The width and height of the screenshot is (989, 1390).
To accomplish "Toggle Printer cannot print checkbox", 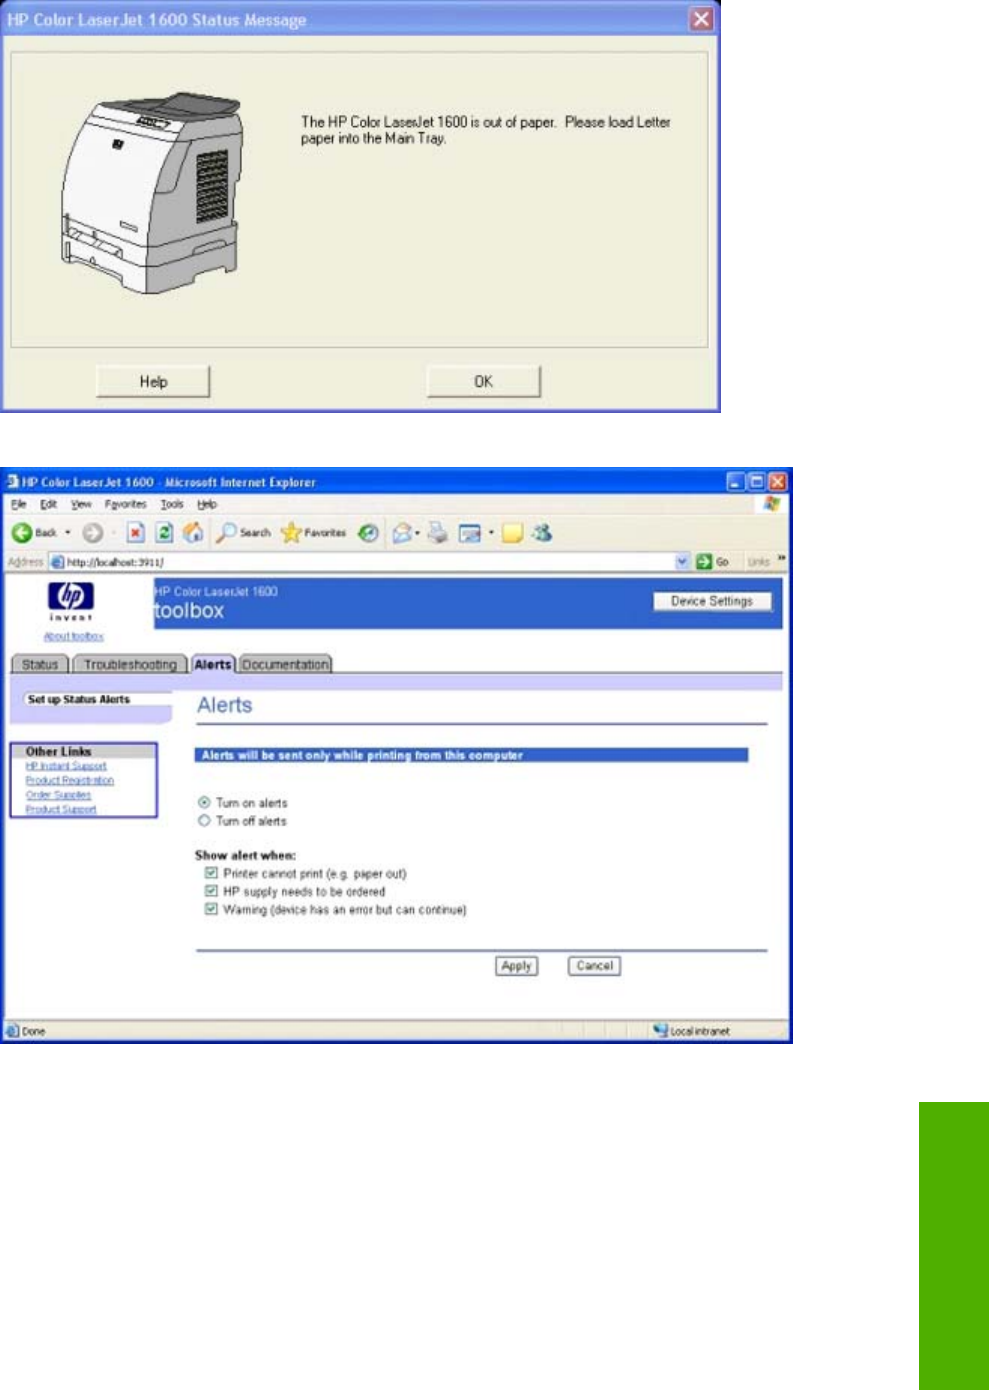I will click(211, 873).
